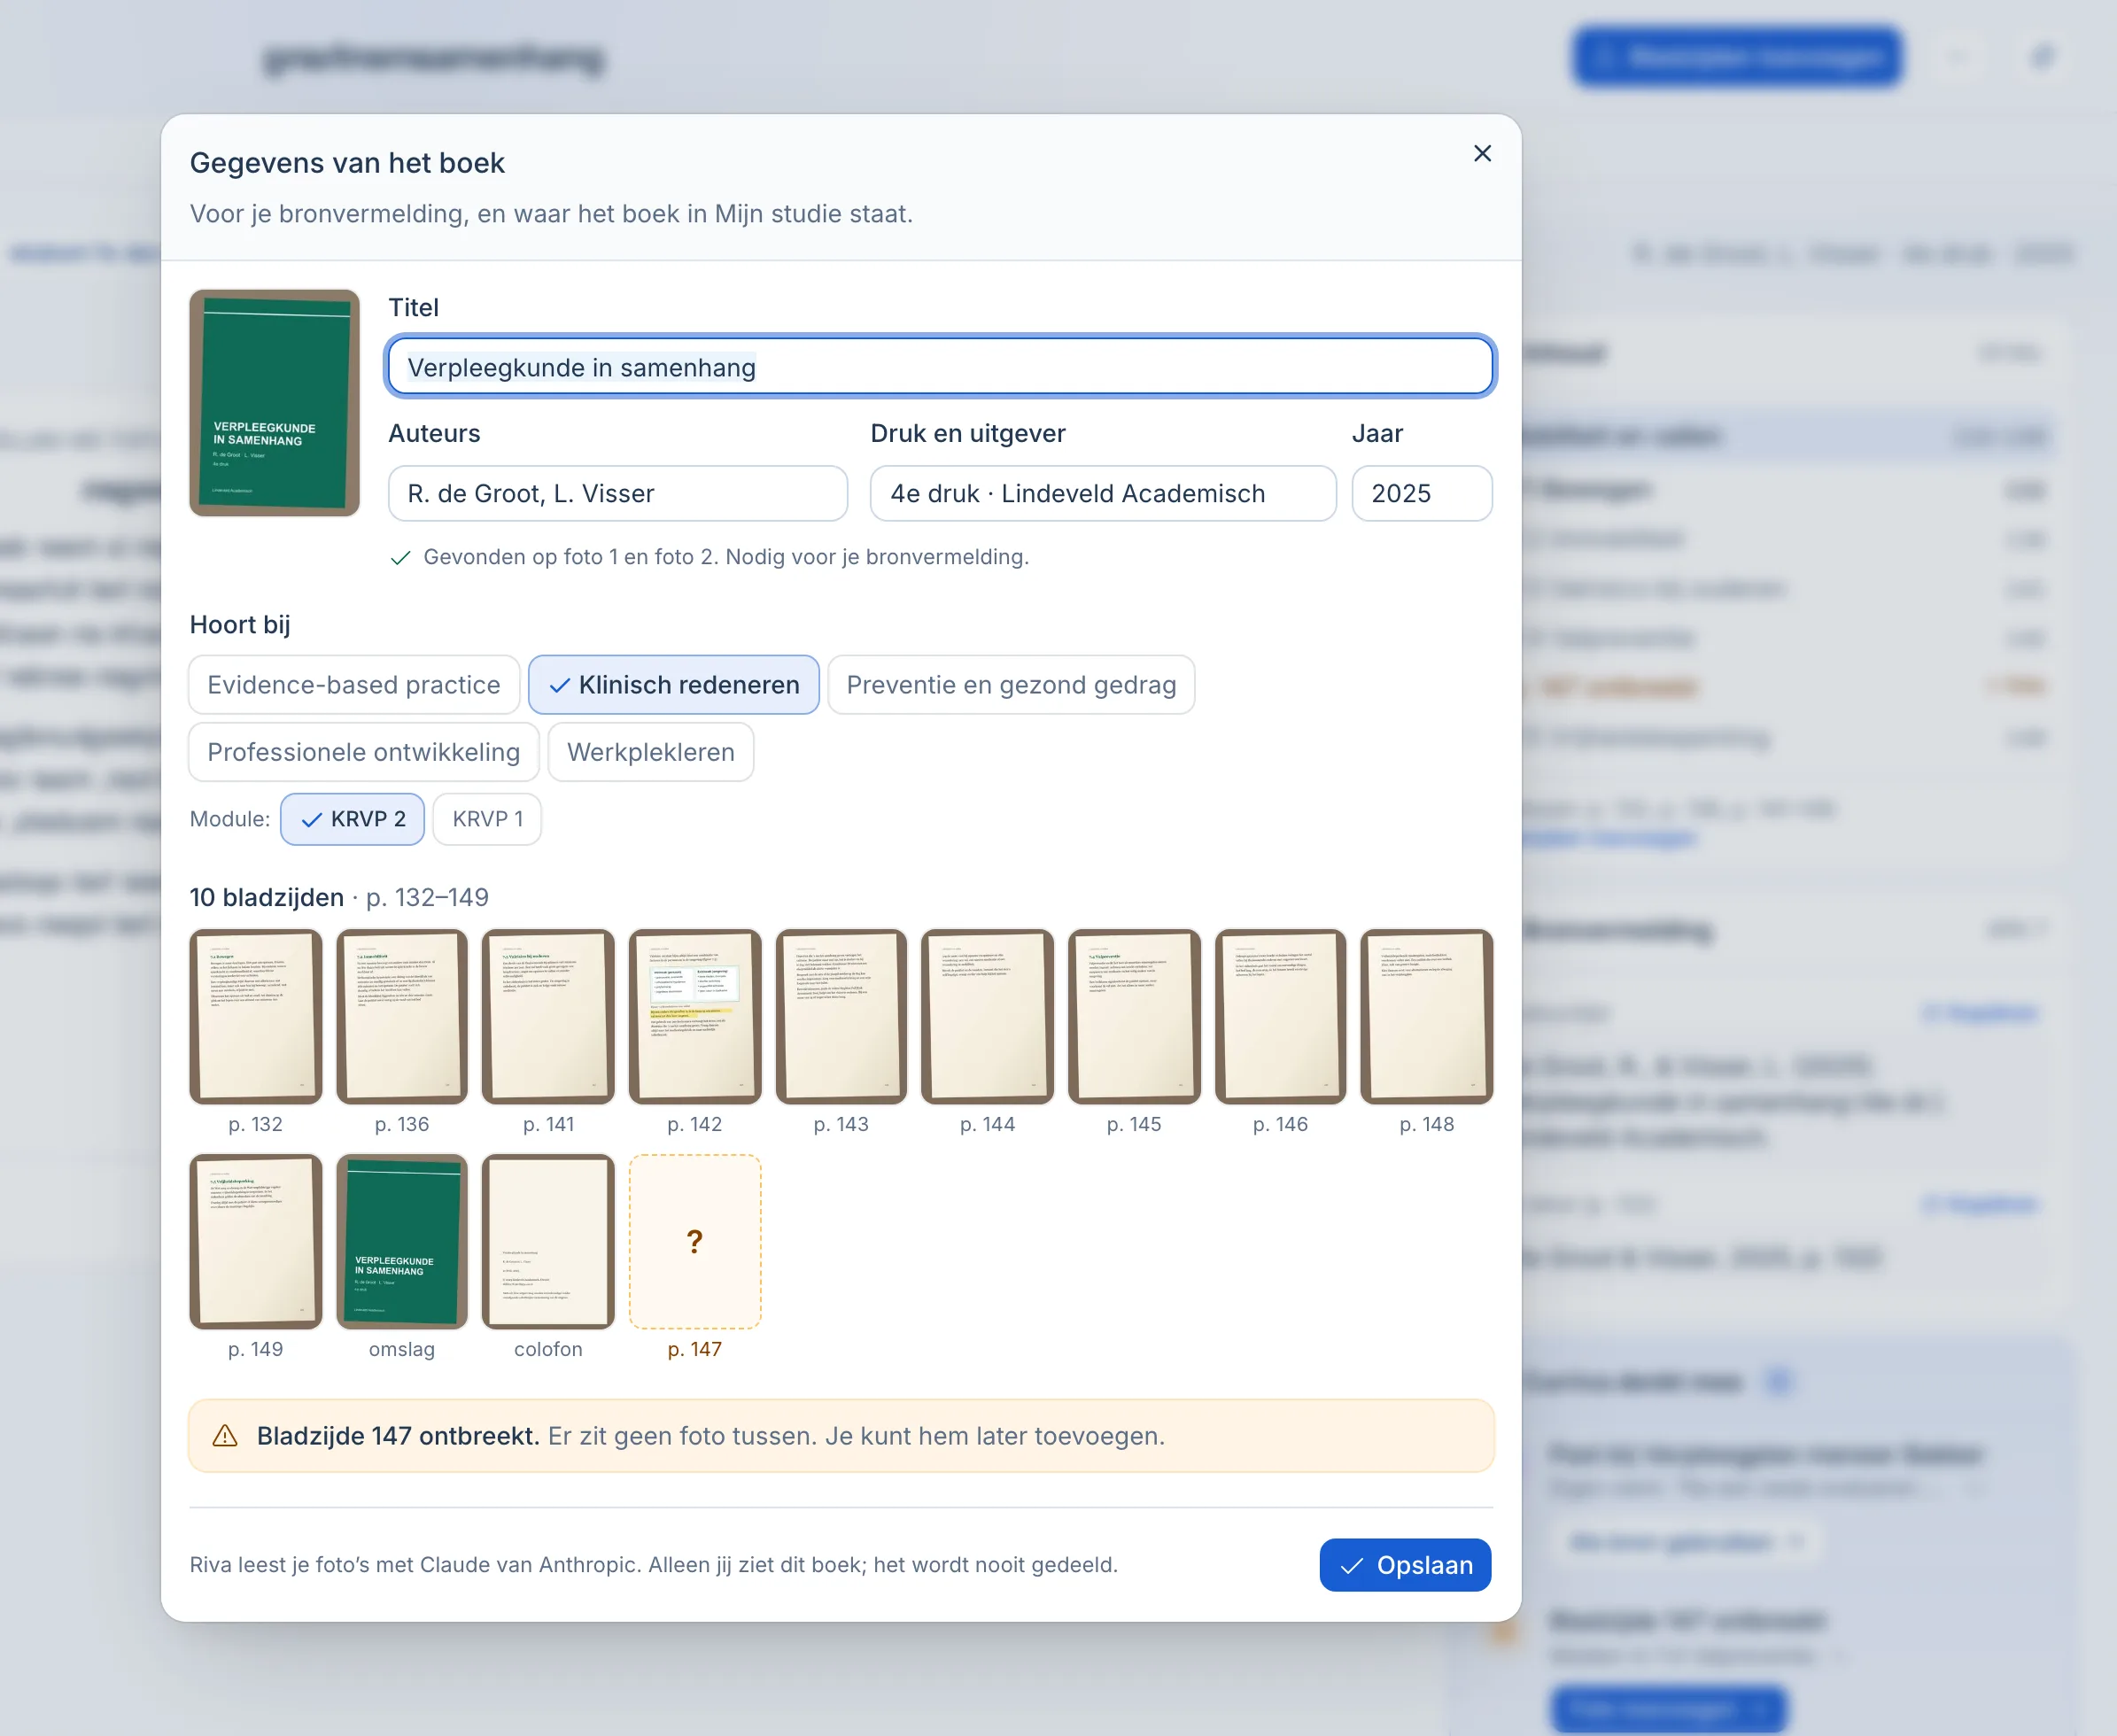Click the 'Bladzijde 147 ontbreekt.' warning text
2117x1736 pixels.
398,1436
